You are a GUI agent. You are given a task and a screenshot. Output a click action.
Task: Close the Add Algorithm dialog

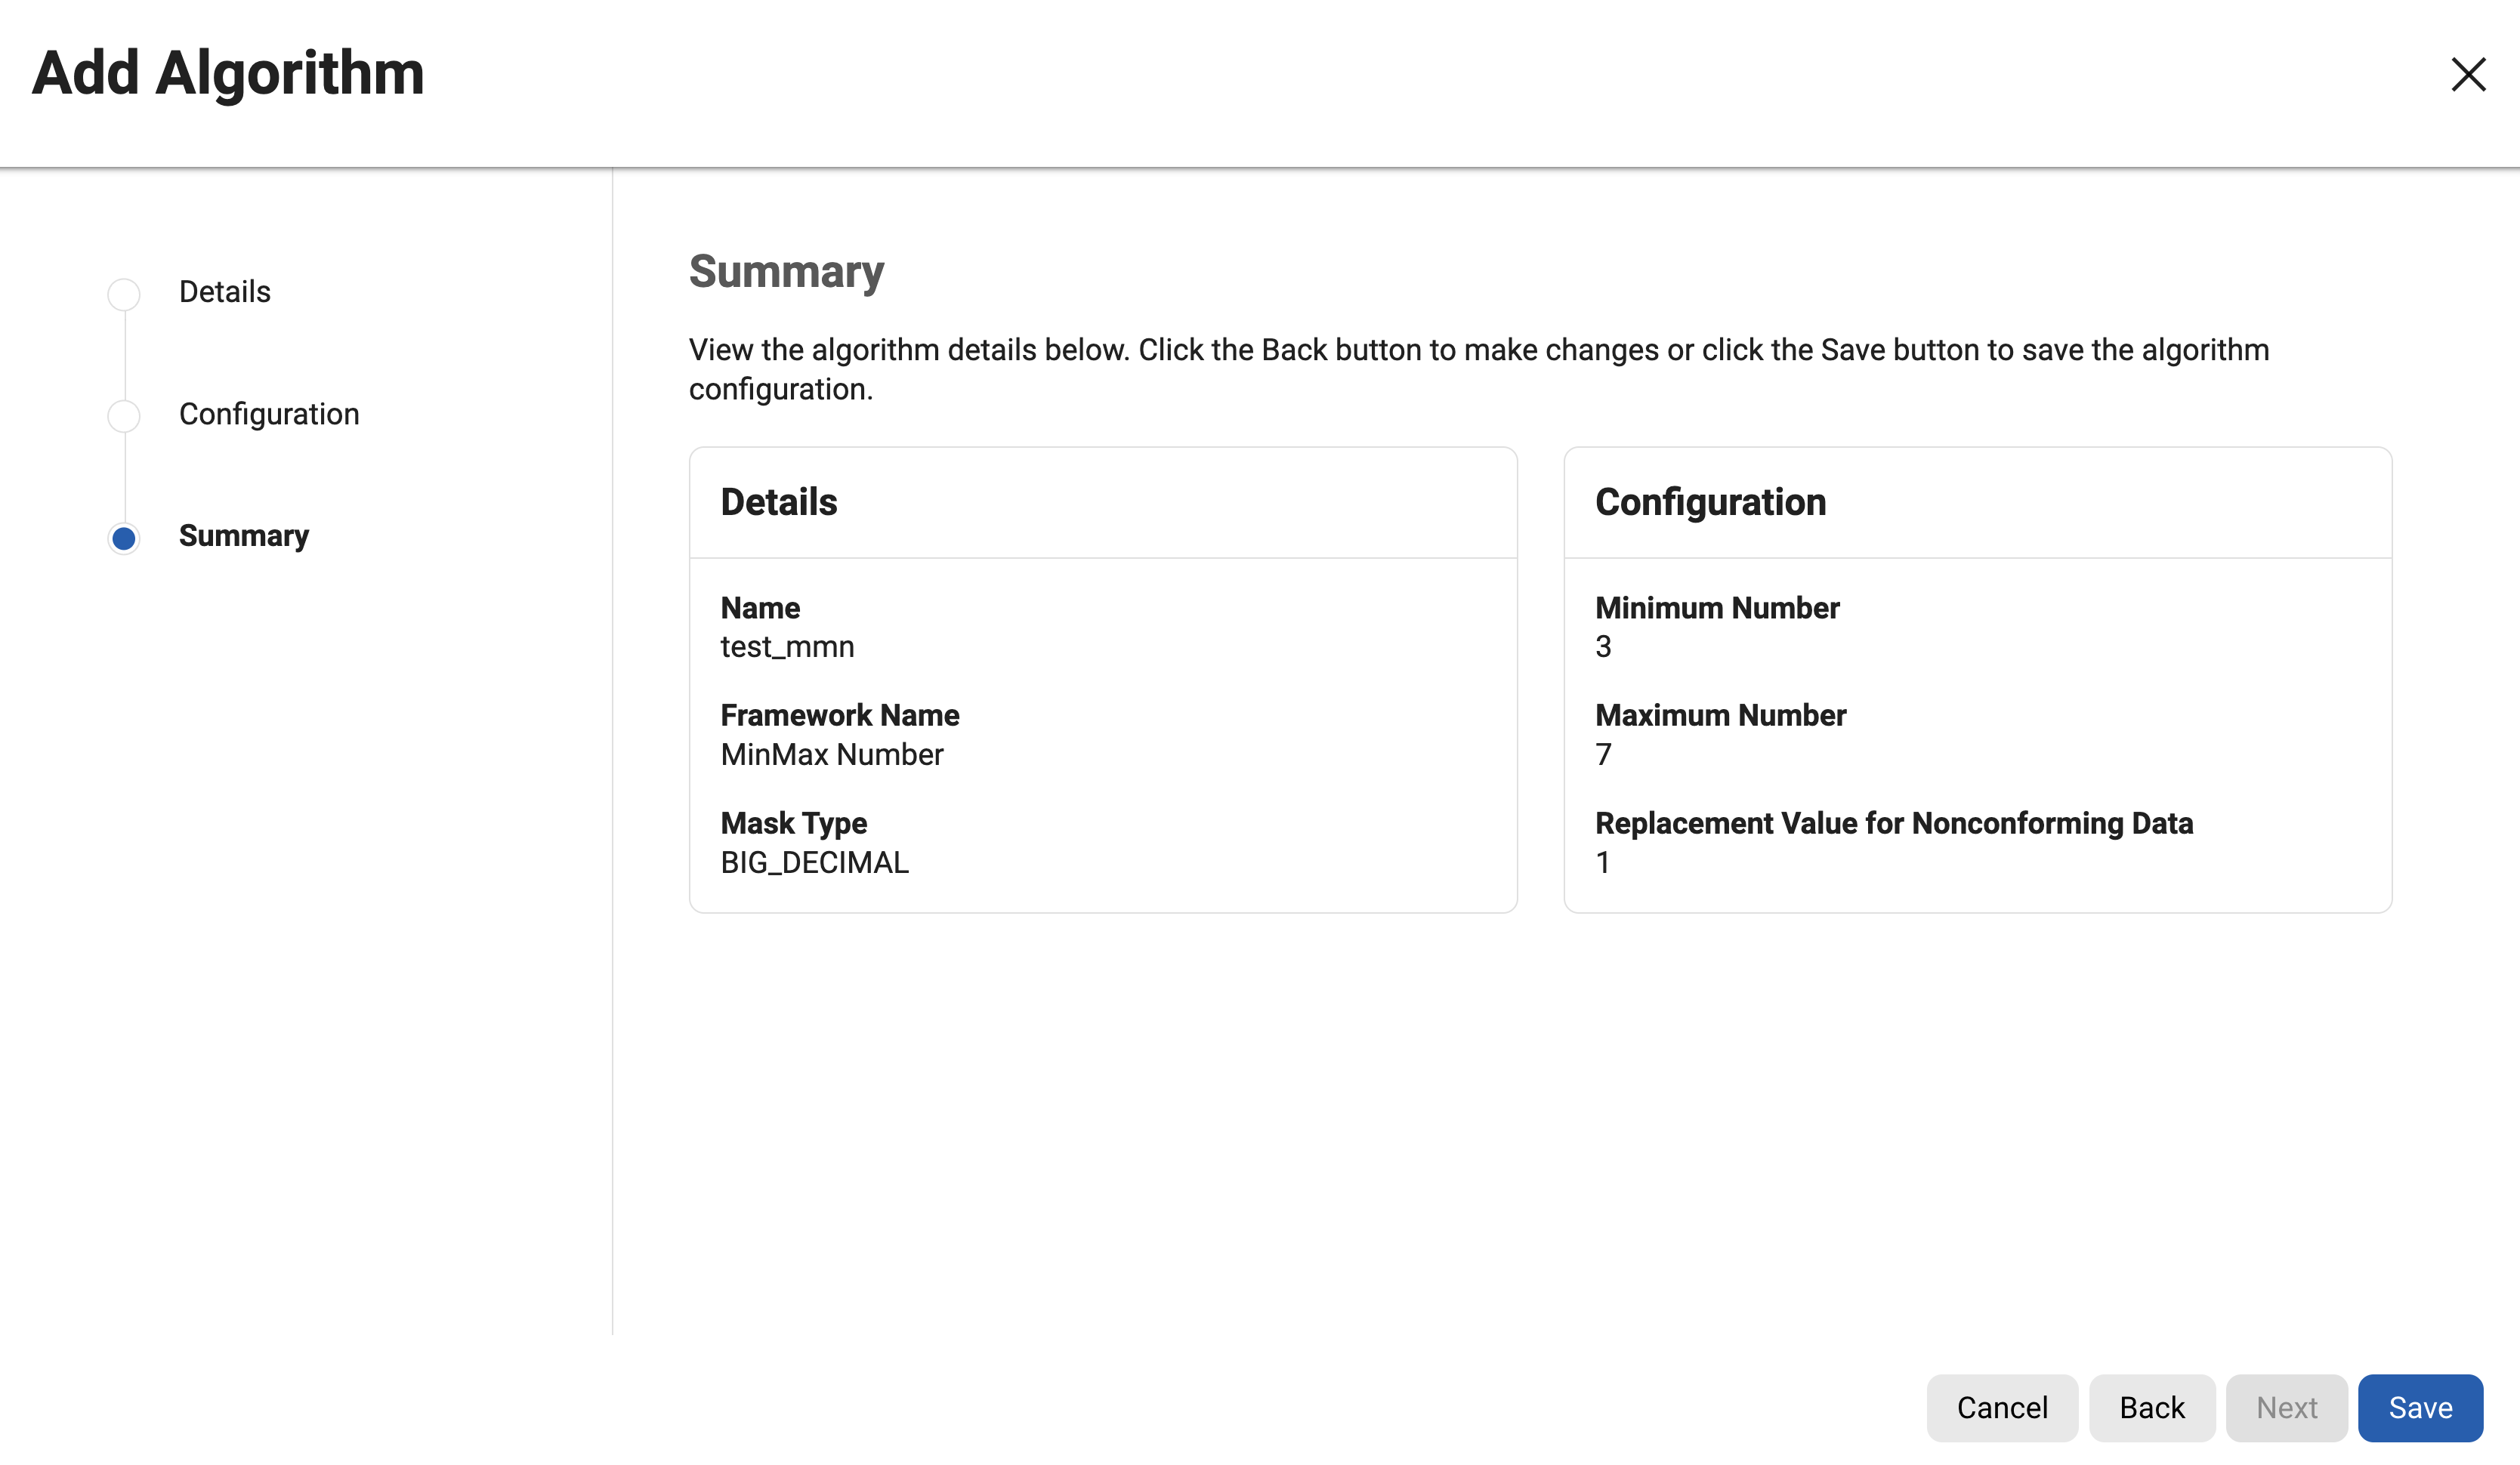pos(2467,75)
